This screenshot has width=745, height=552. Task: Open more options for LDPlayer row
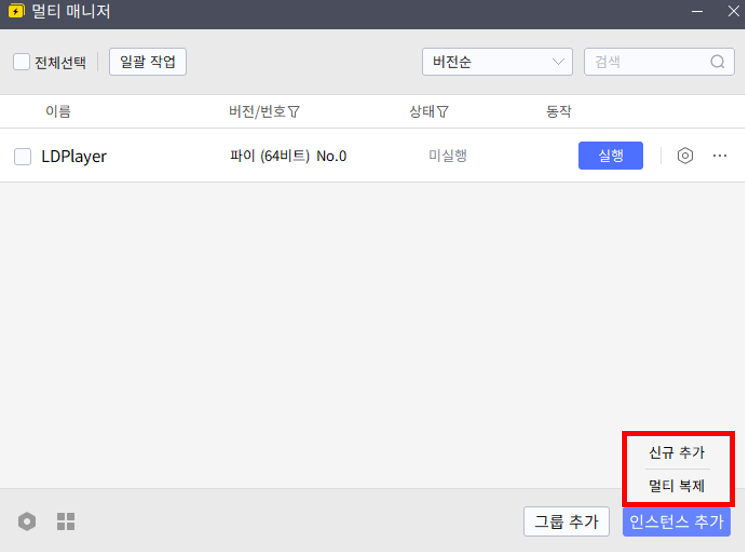719,156
